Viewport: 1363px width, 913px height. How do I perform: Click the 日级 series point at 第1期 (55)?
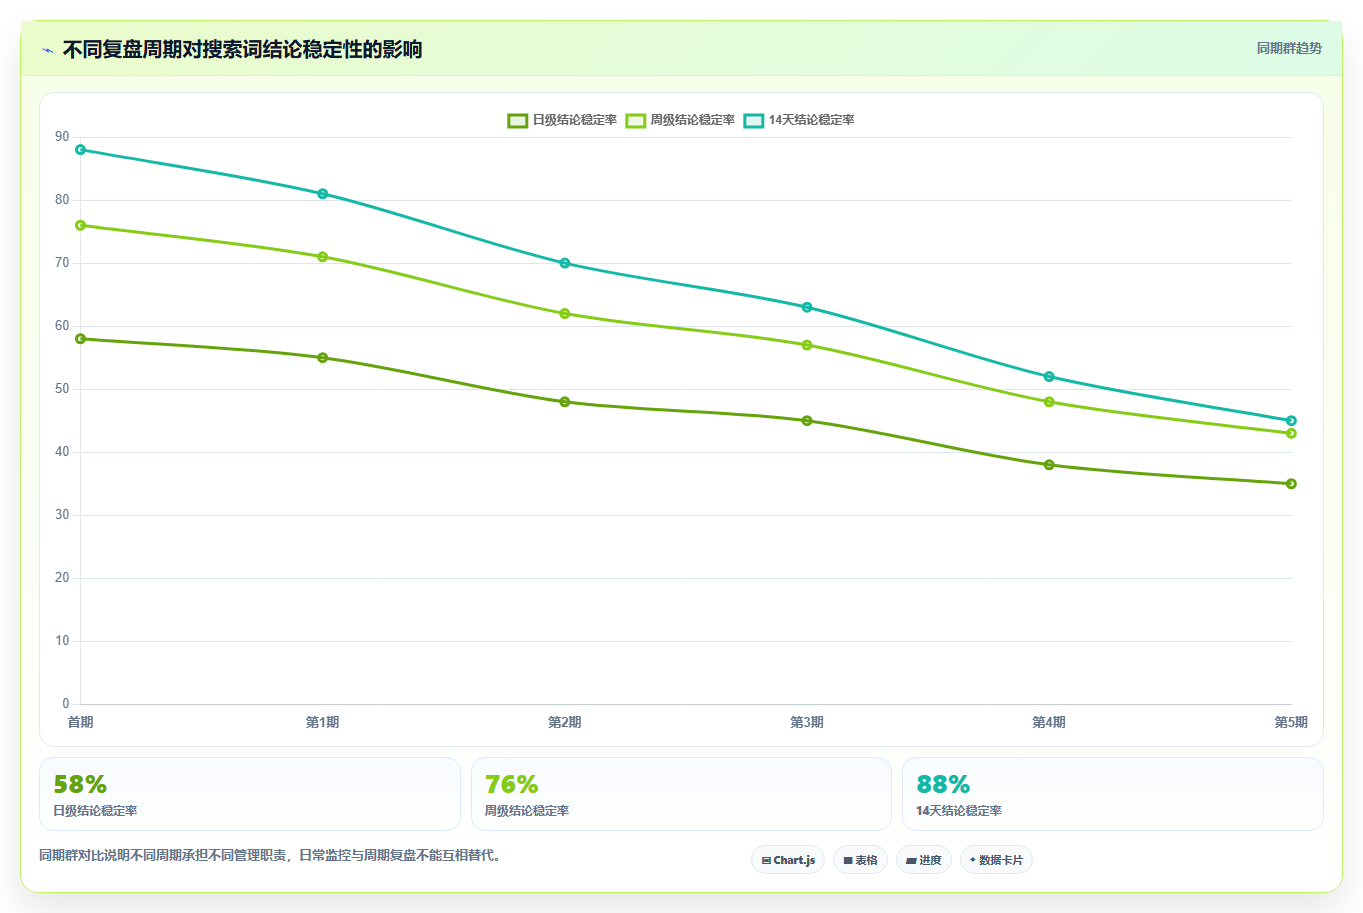pyautogui.click(x=323, y=358)
